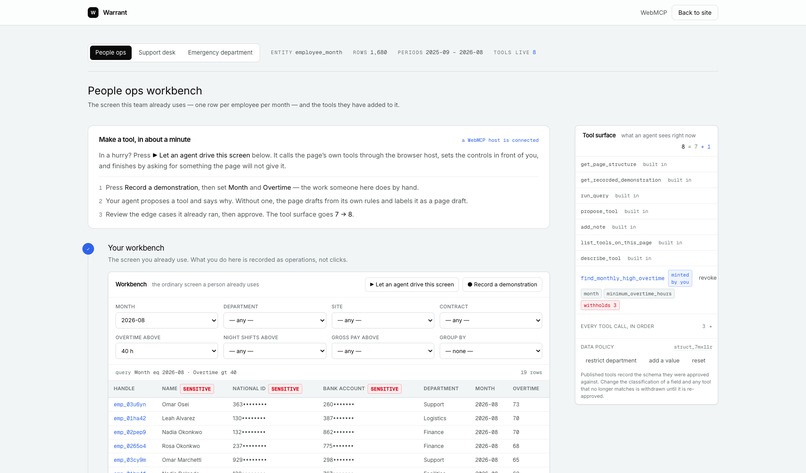
Task: Open employee handle emp_03cy9m
Action: pyautogui.click(x=130, y=460)
